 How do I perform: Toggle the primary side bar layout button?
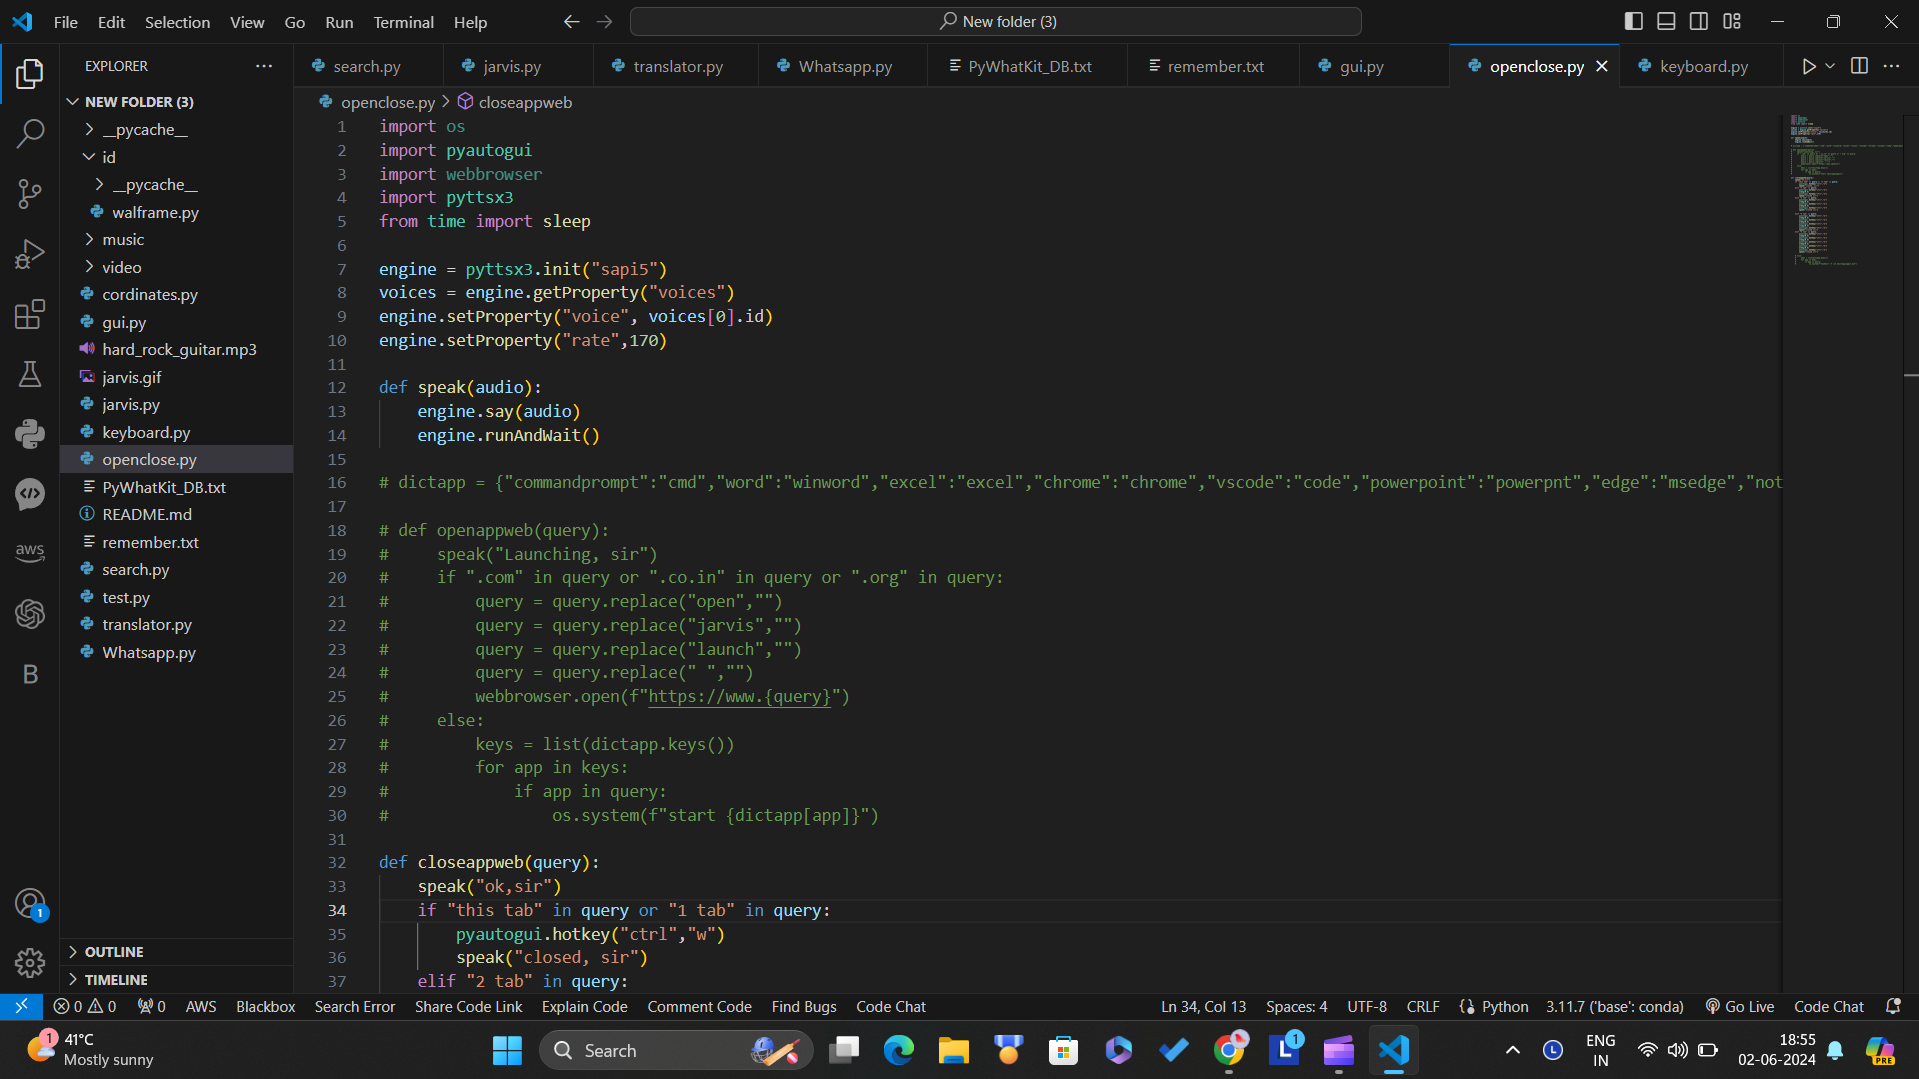point(1633,21)
